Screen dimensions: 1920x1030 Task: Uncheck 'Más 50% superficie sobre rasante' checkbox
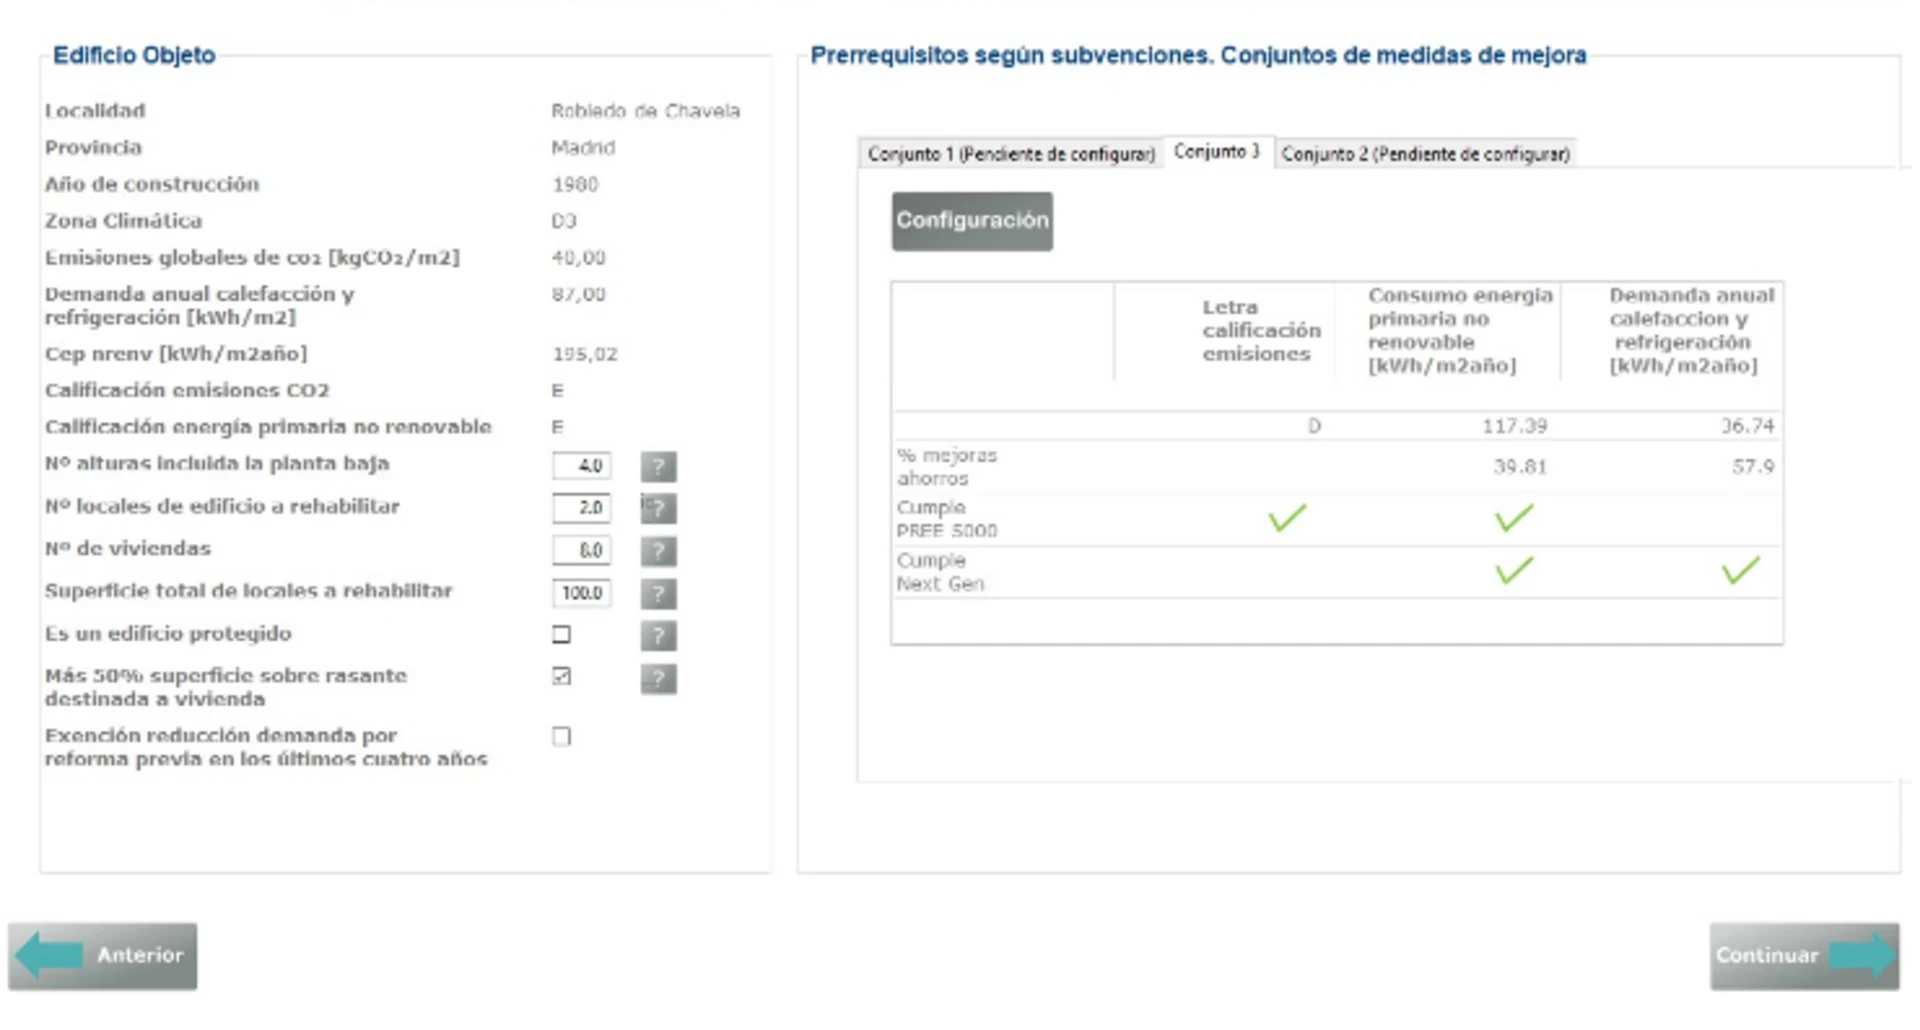pyautogui.click(x=562, y=676)
